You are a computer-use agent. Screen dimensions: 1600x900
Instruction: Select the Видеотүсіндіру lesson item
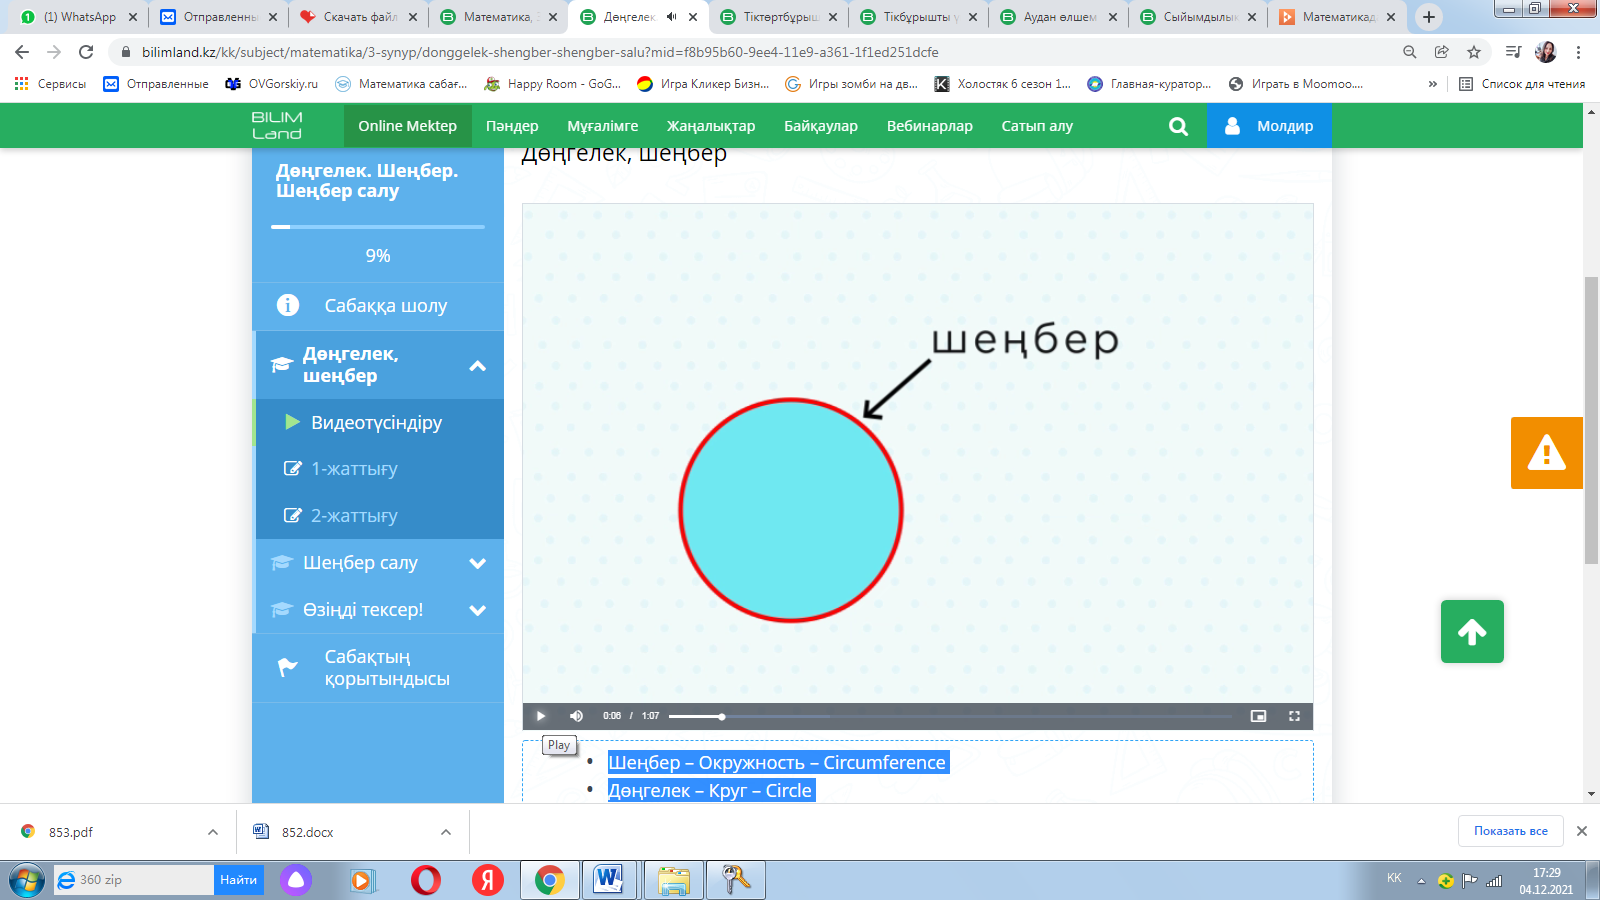click(x=378, y=423)
